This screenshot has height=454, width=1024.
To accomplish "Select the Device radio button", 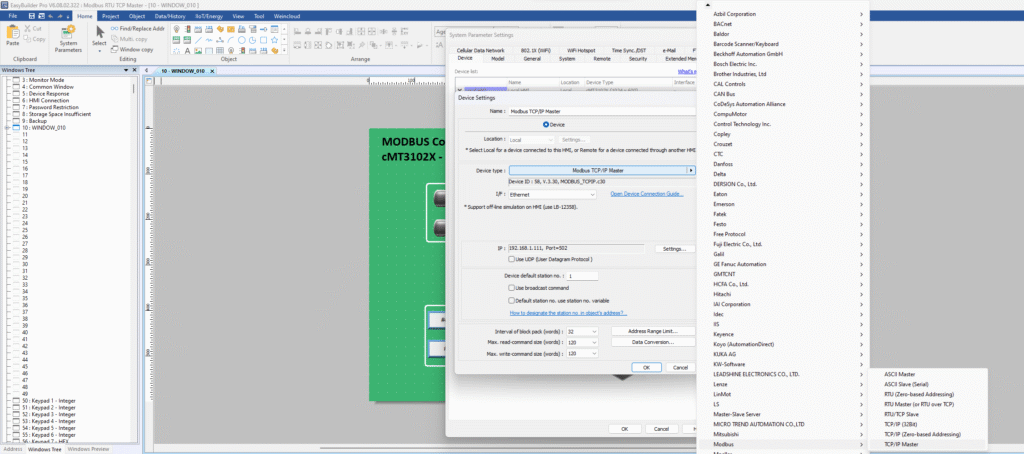I will coord(547,124).
